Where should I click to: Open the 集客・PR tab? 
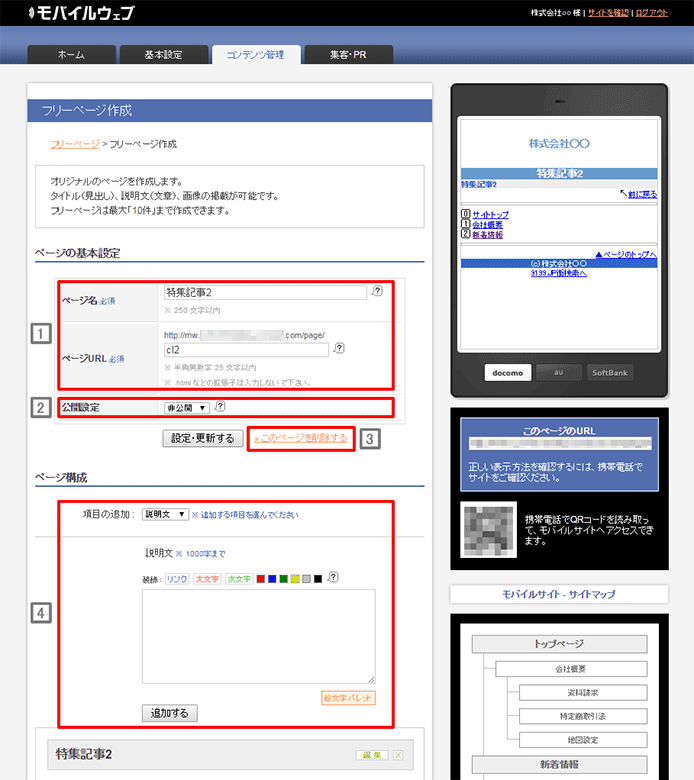(x=347, y=55)
